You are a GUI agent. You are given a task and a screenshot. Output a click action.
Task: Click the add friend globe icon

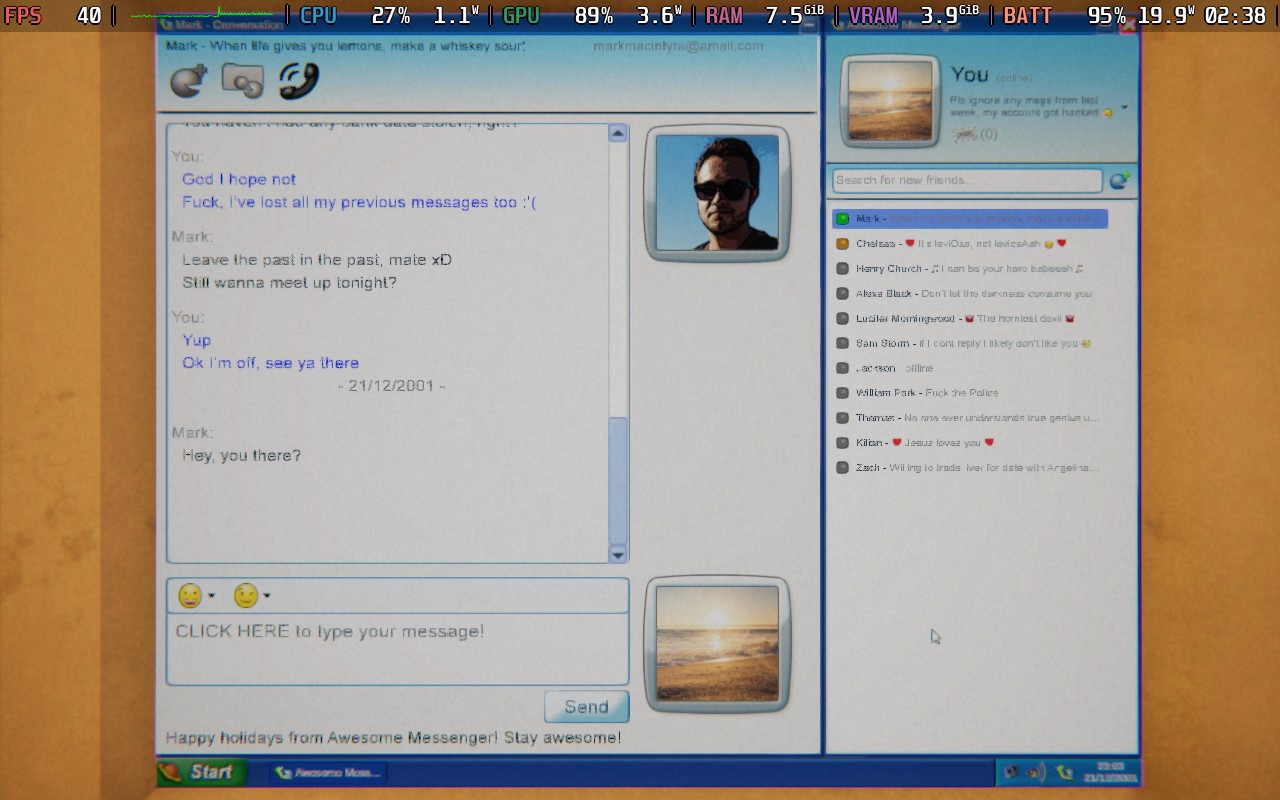[x=1120, y=180]
